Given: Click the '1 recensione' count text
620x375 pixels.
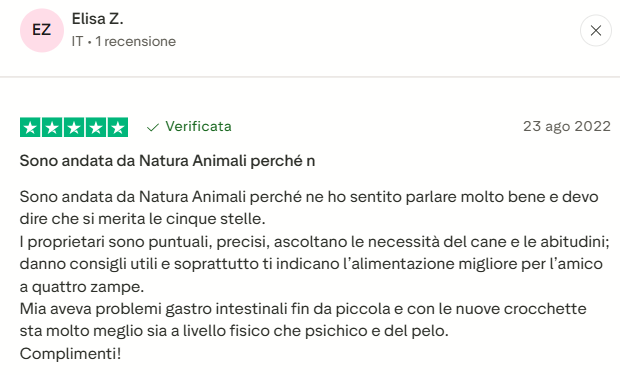Looking at the screenshot, I should (x=136, y=41).
